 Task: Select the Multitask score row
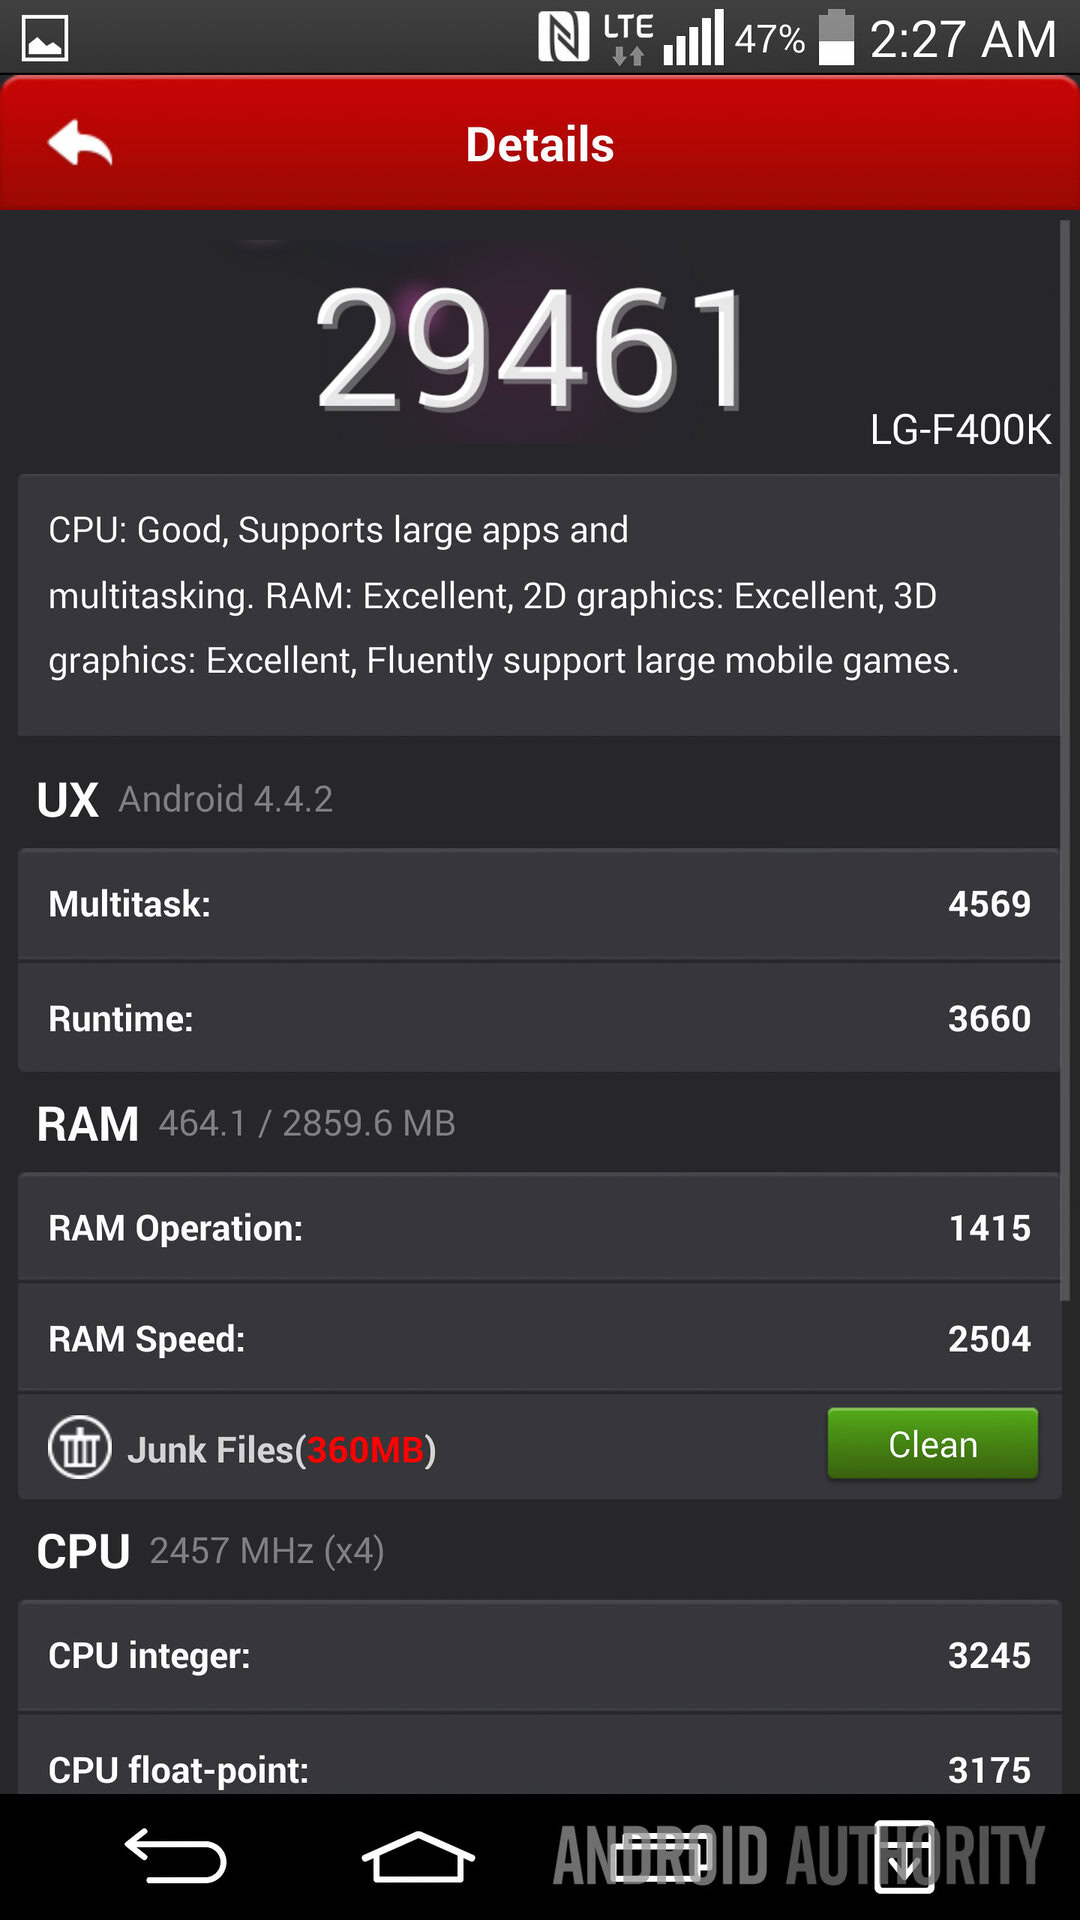tap(539, 904)
